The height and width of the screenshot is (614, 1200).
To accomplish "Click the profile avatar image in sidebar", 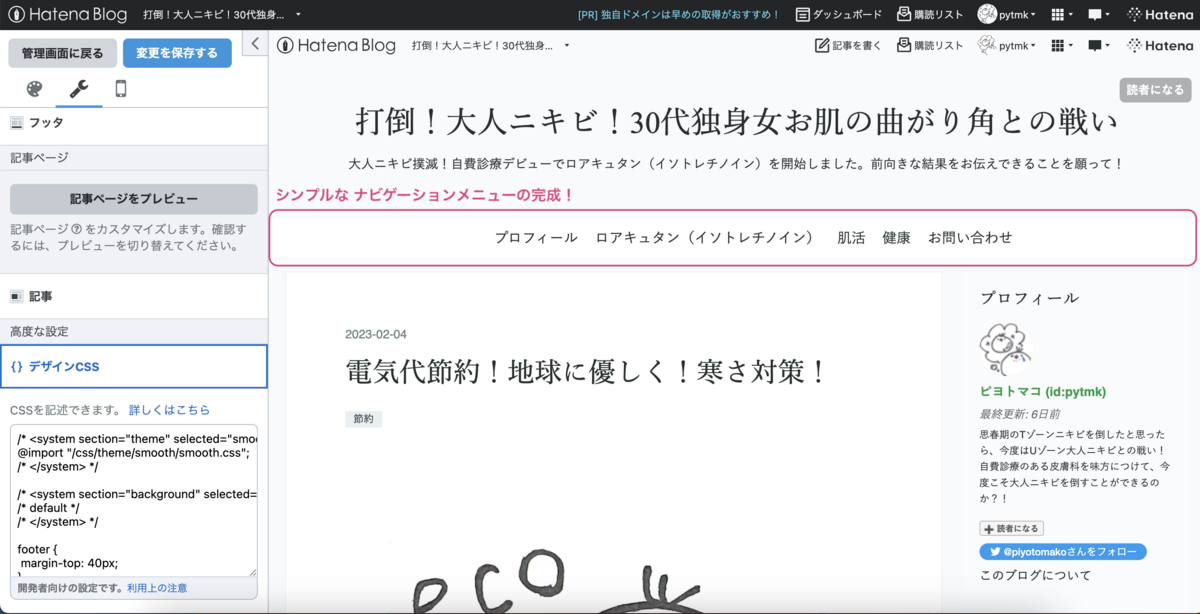I will click(x=1005, y=349).
